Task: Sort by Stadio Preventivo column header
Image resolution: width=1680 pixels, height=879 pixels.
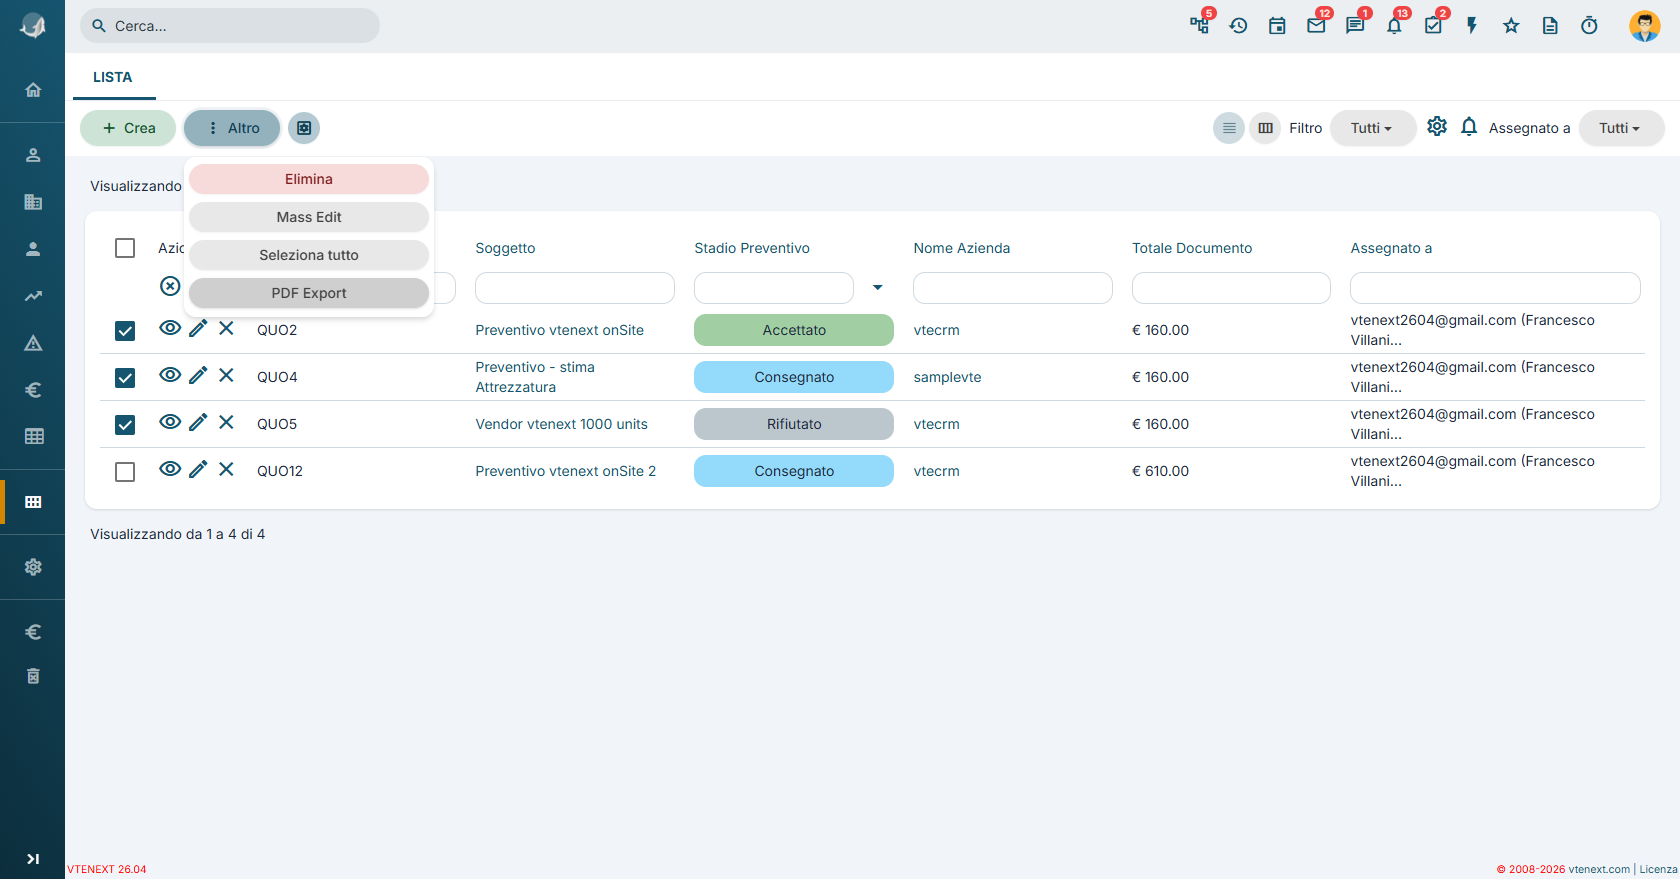Action: coord(752,248)
